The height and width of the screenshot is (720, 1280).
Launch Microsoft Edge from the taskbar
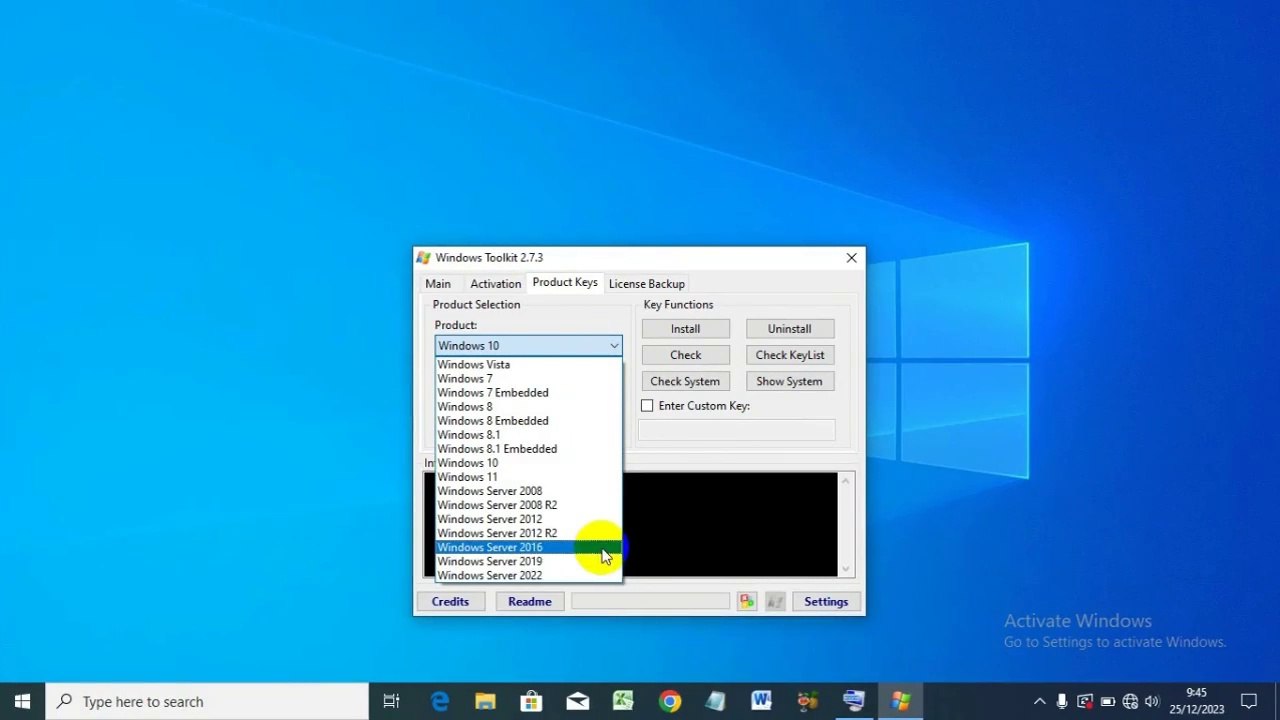(x=440, y=701)
